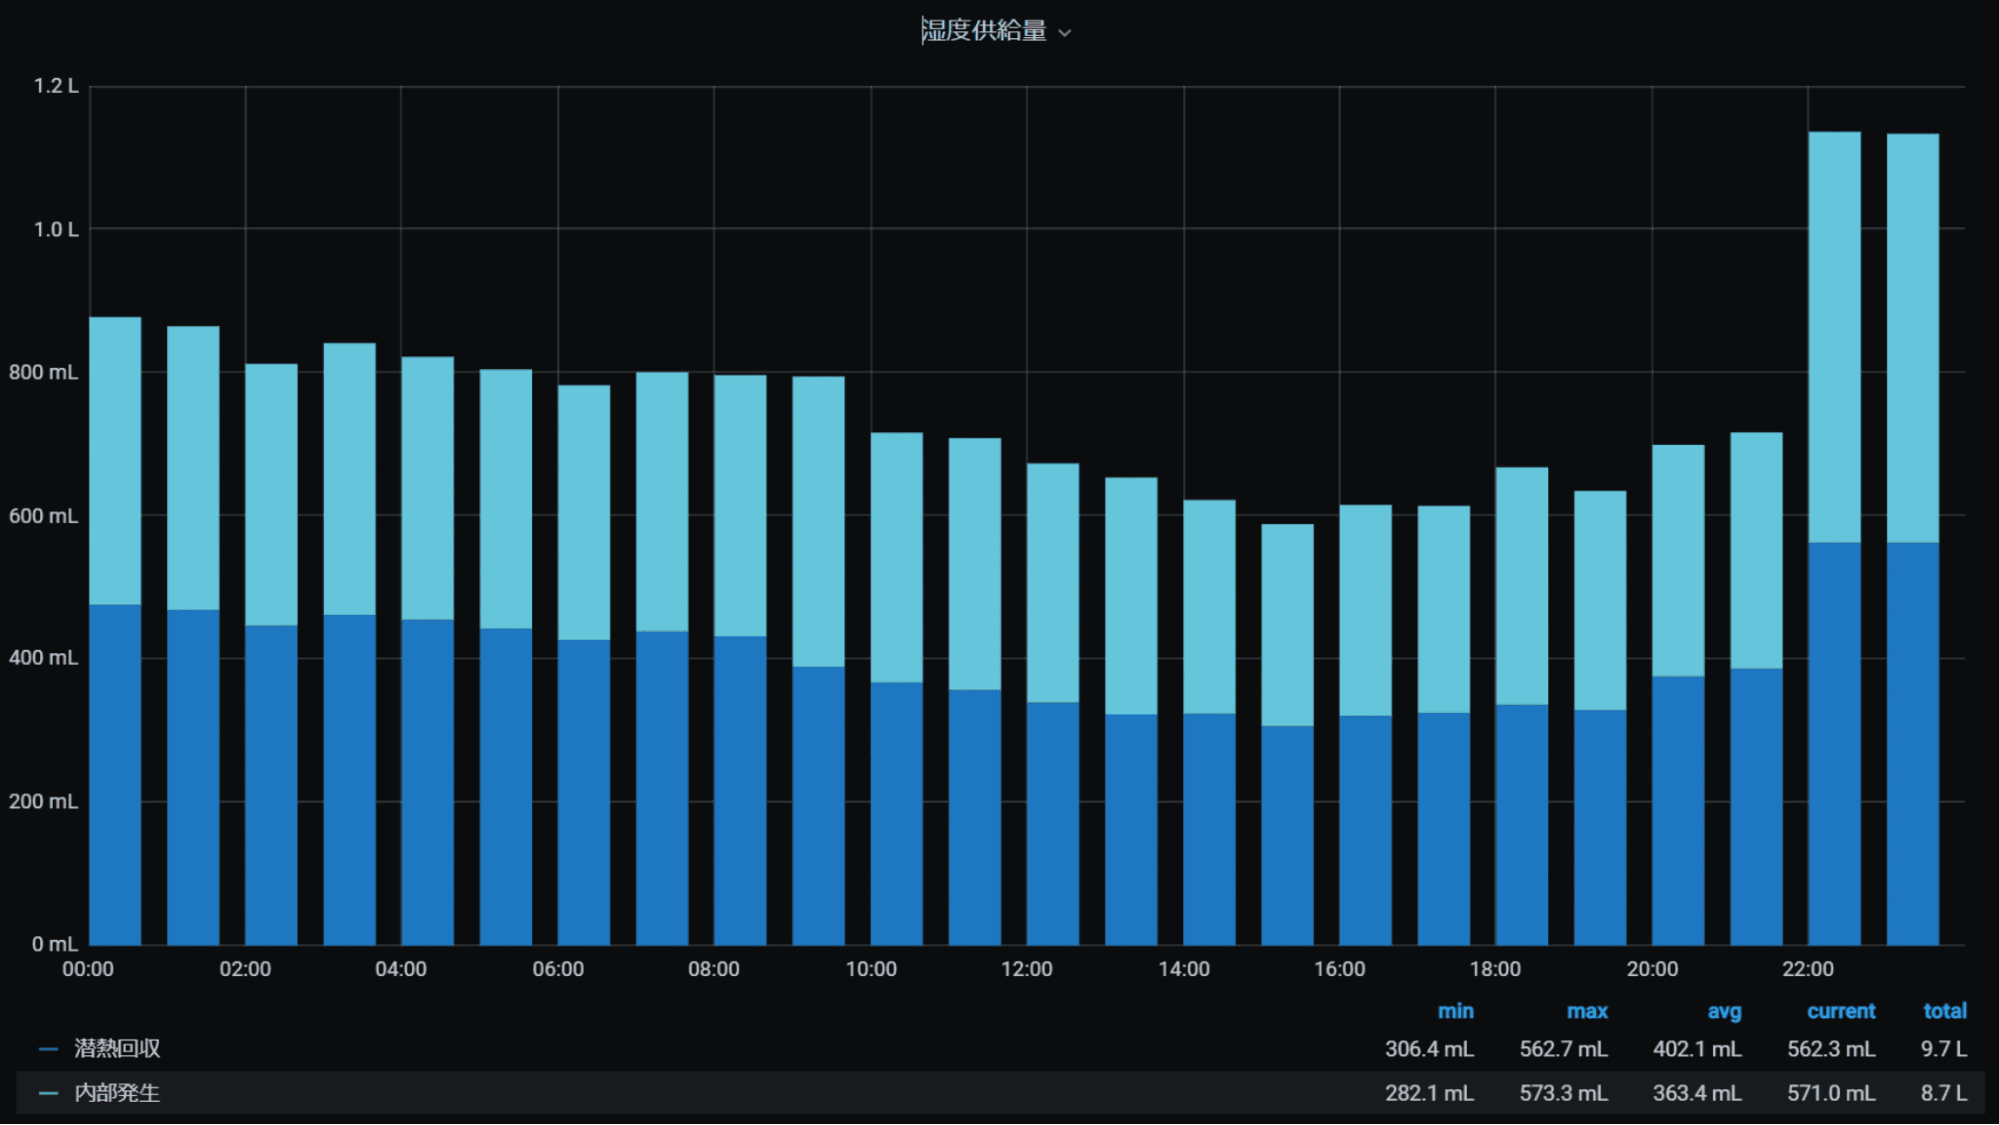Sort the legend by the max column
The image size is (1999, 1125).
point(1587,1011)
